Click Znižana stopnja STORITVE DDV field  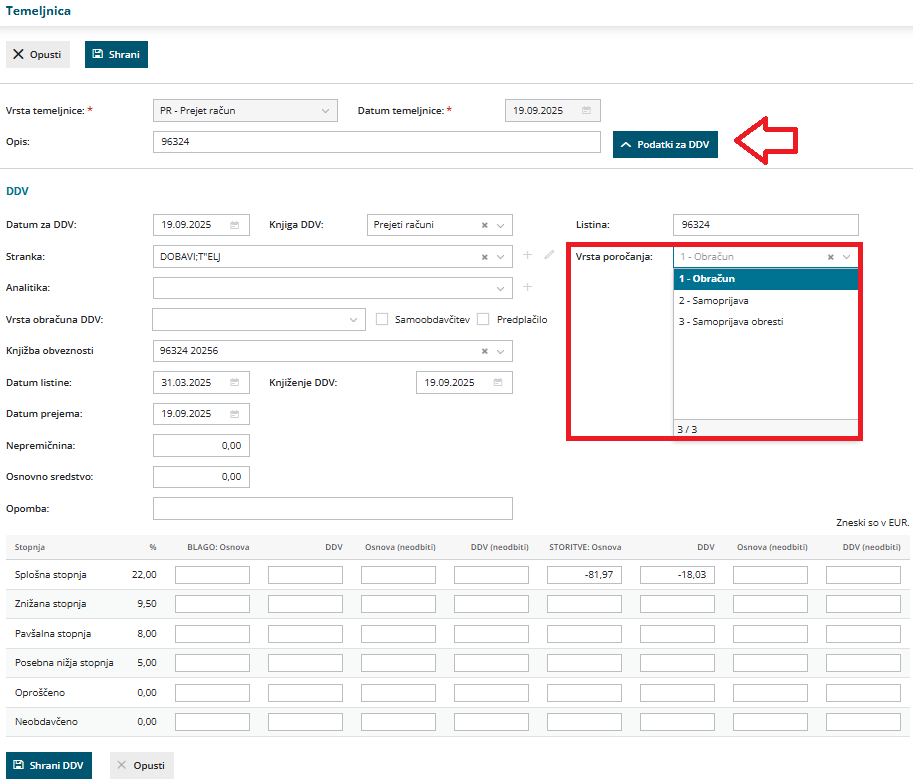point(677,604)
